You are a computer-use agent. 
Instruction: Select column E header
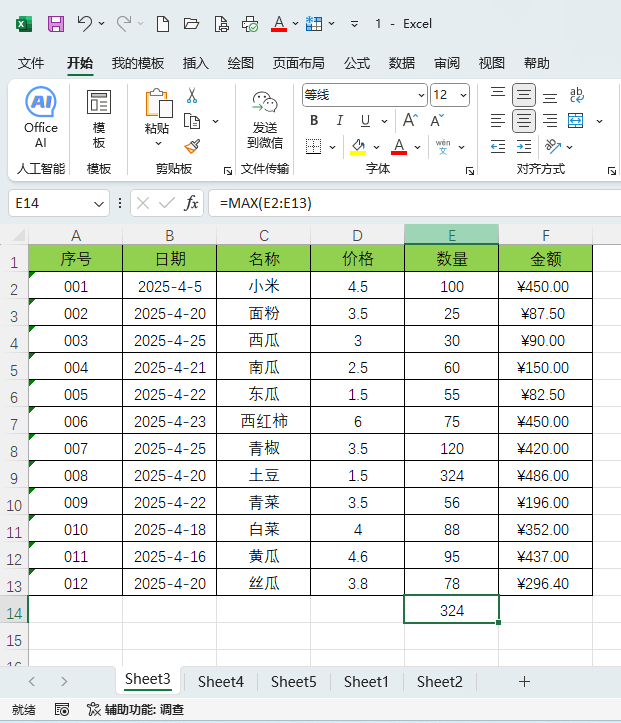pos(452,235)
